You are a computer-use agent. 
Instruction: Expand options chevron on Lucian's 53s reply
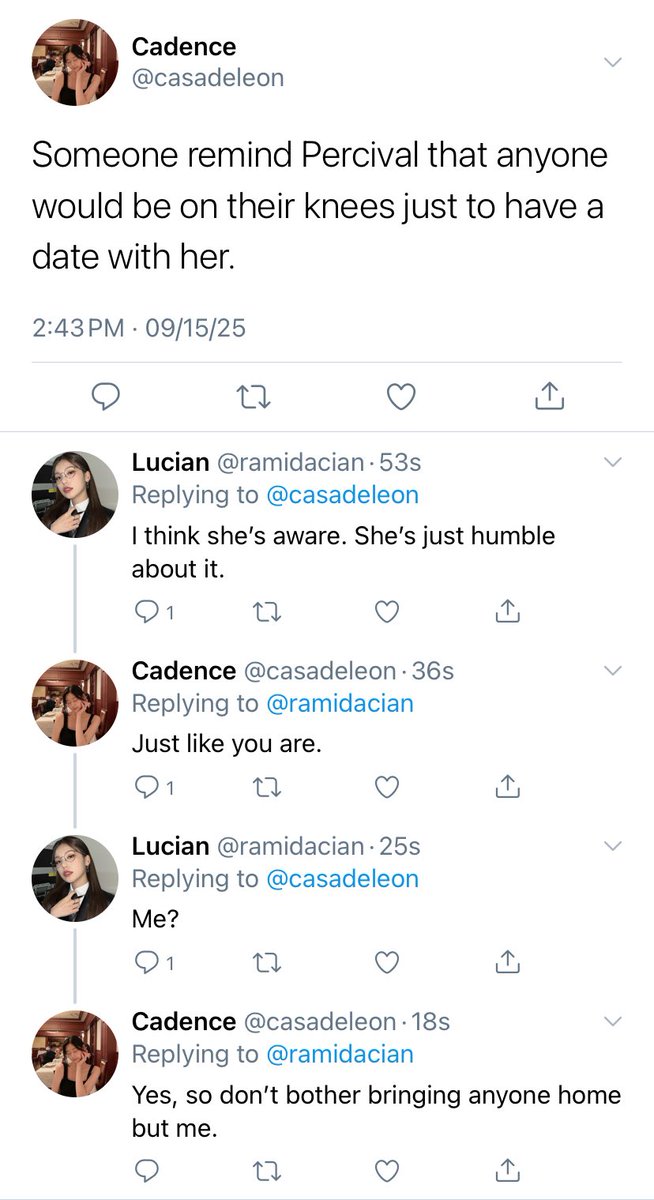coord(614,462)
